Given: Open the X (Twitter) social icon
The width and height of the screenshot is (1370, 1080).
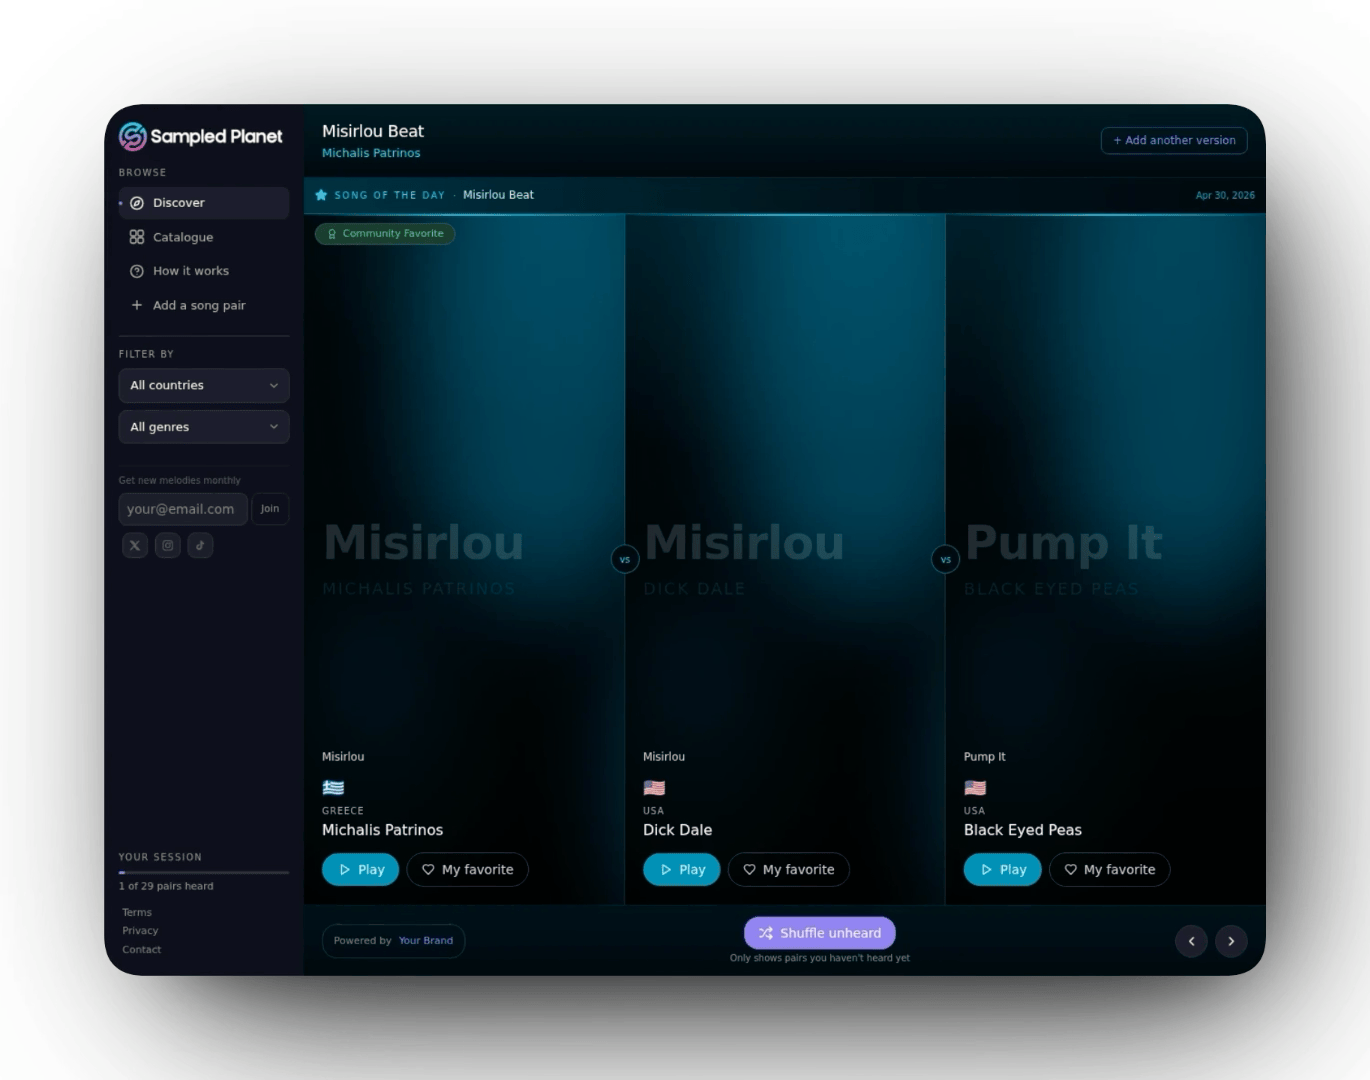Looking at the screenshot, I should pyautogui.click(x=135, y=545).
